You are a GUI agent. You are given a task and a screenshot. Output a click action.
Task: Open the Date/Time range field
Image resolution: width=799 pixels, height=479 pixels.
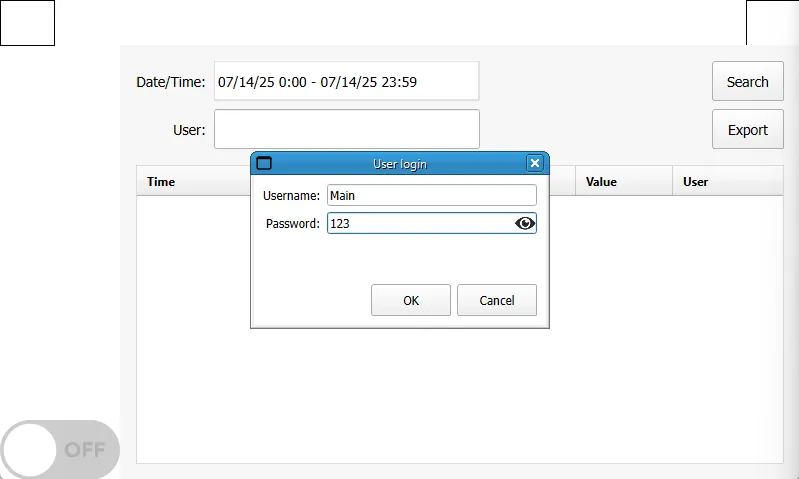click(346, 82)
